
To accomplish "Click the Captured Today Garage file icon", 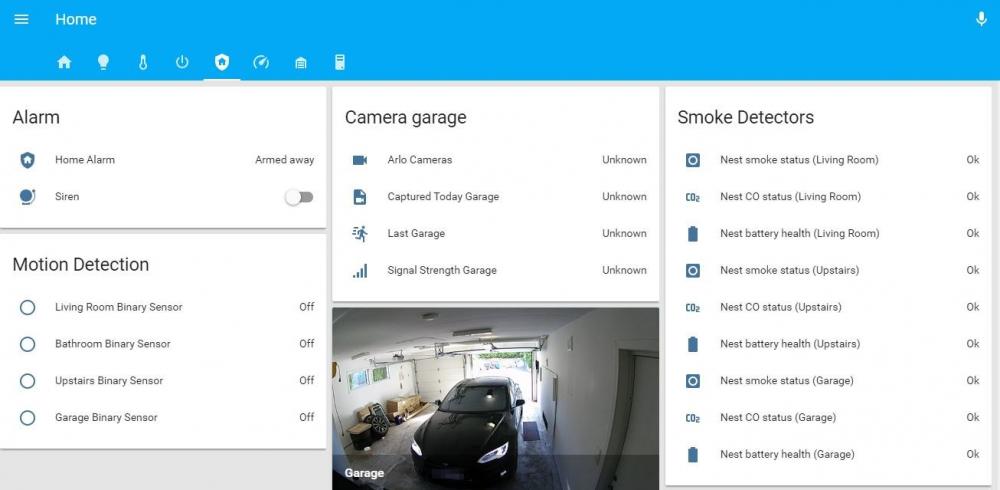I will point(360,197).
